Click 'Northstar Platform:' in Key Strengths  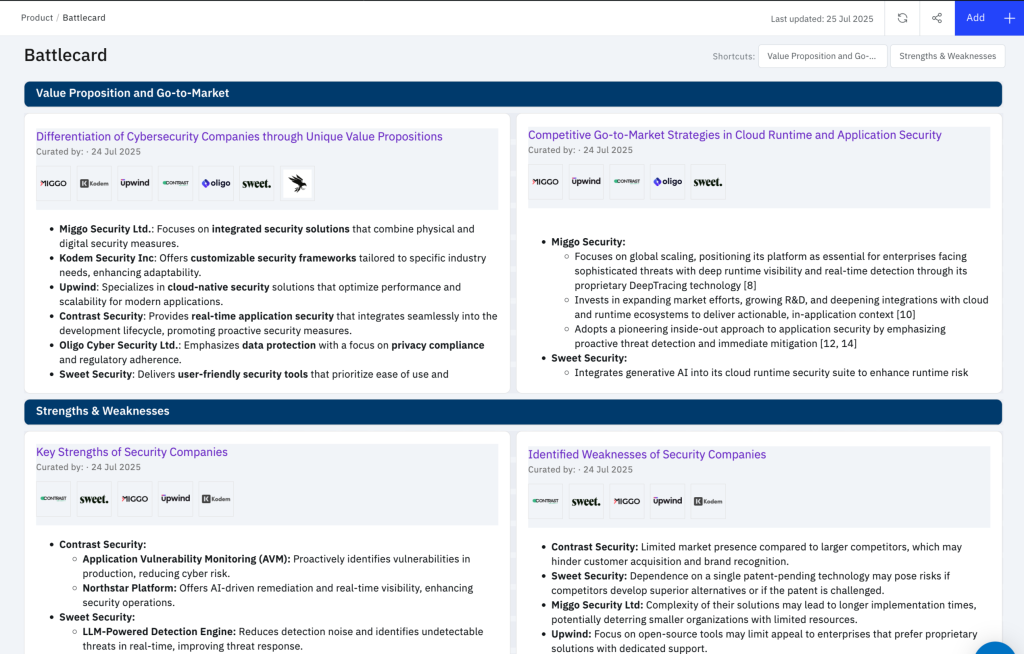pyautogui.click(x=129, y=589)
